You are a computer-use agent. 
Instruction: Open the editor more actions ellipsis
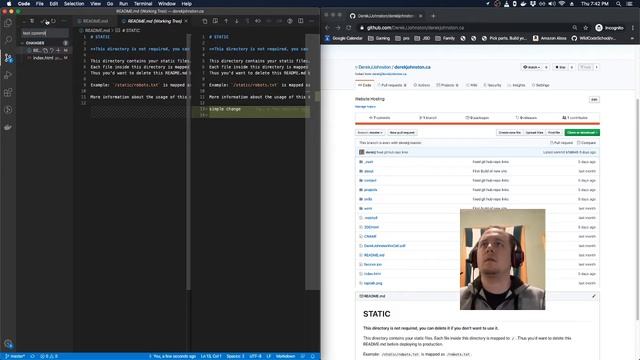pyautogui.click(x=311, y=21)
